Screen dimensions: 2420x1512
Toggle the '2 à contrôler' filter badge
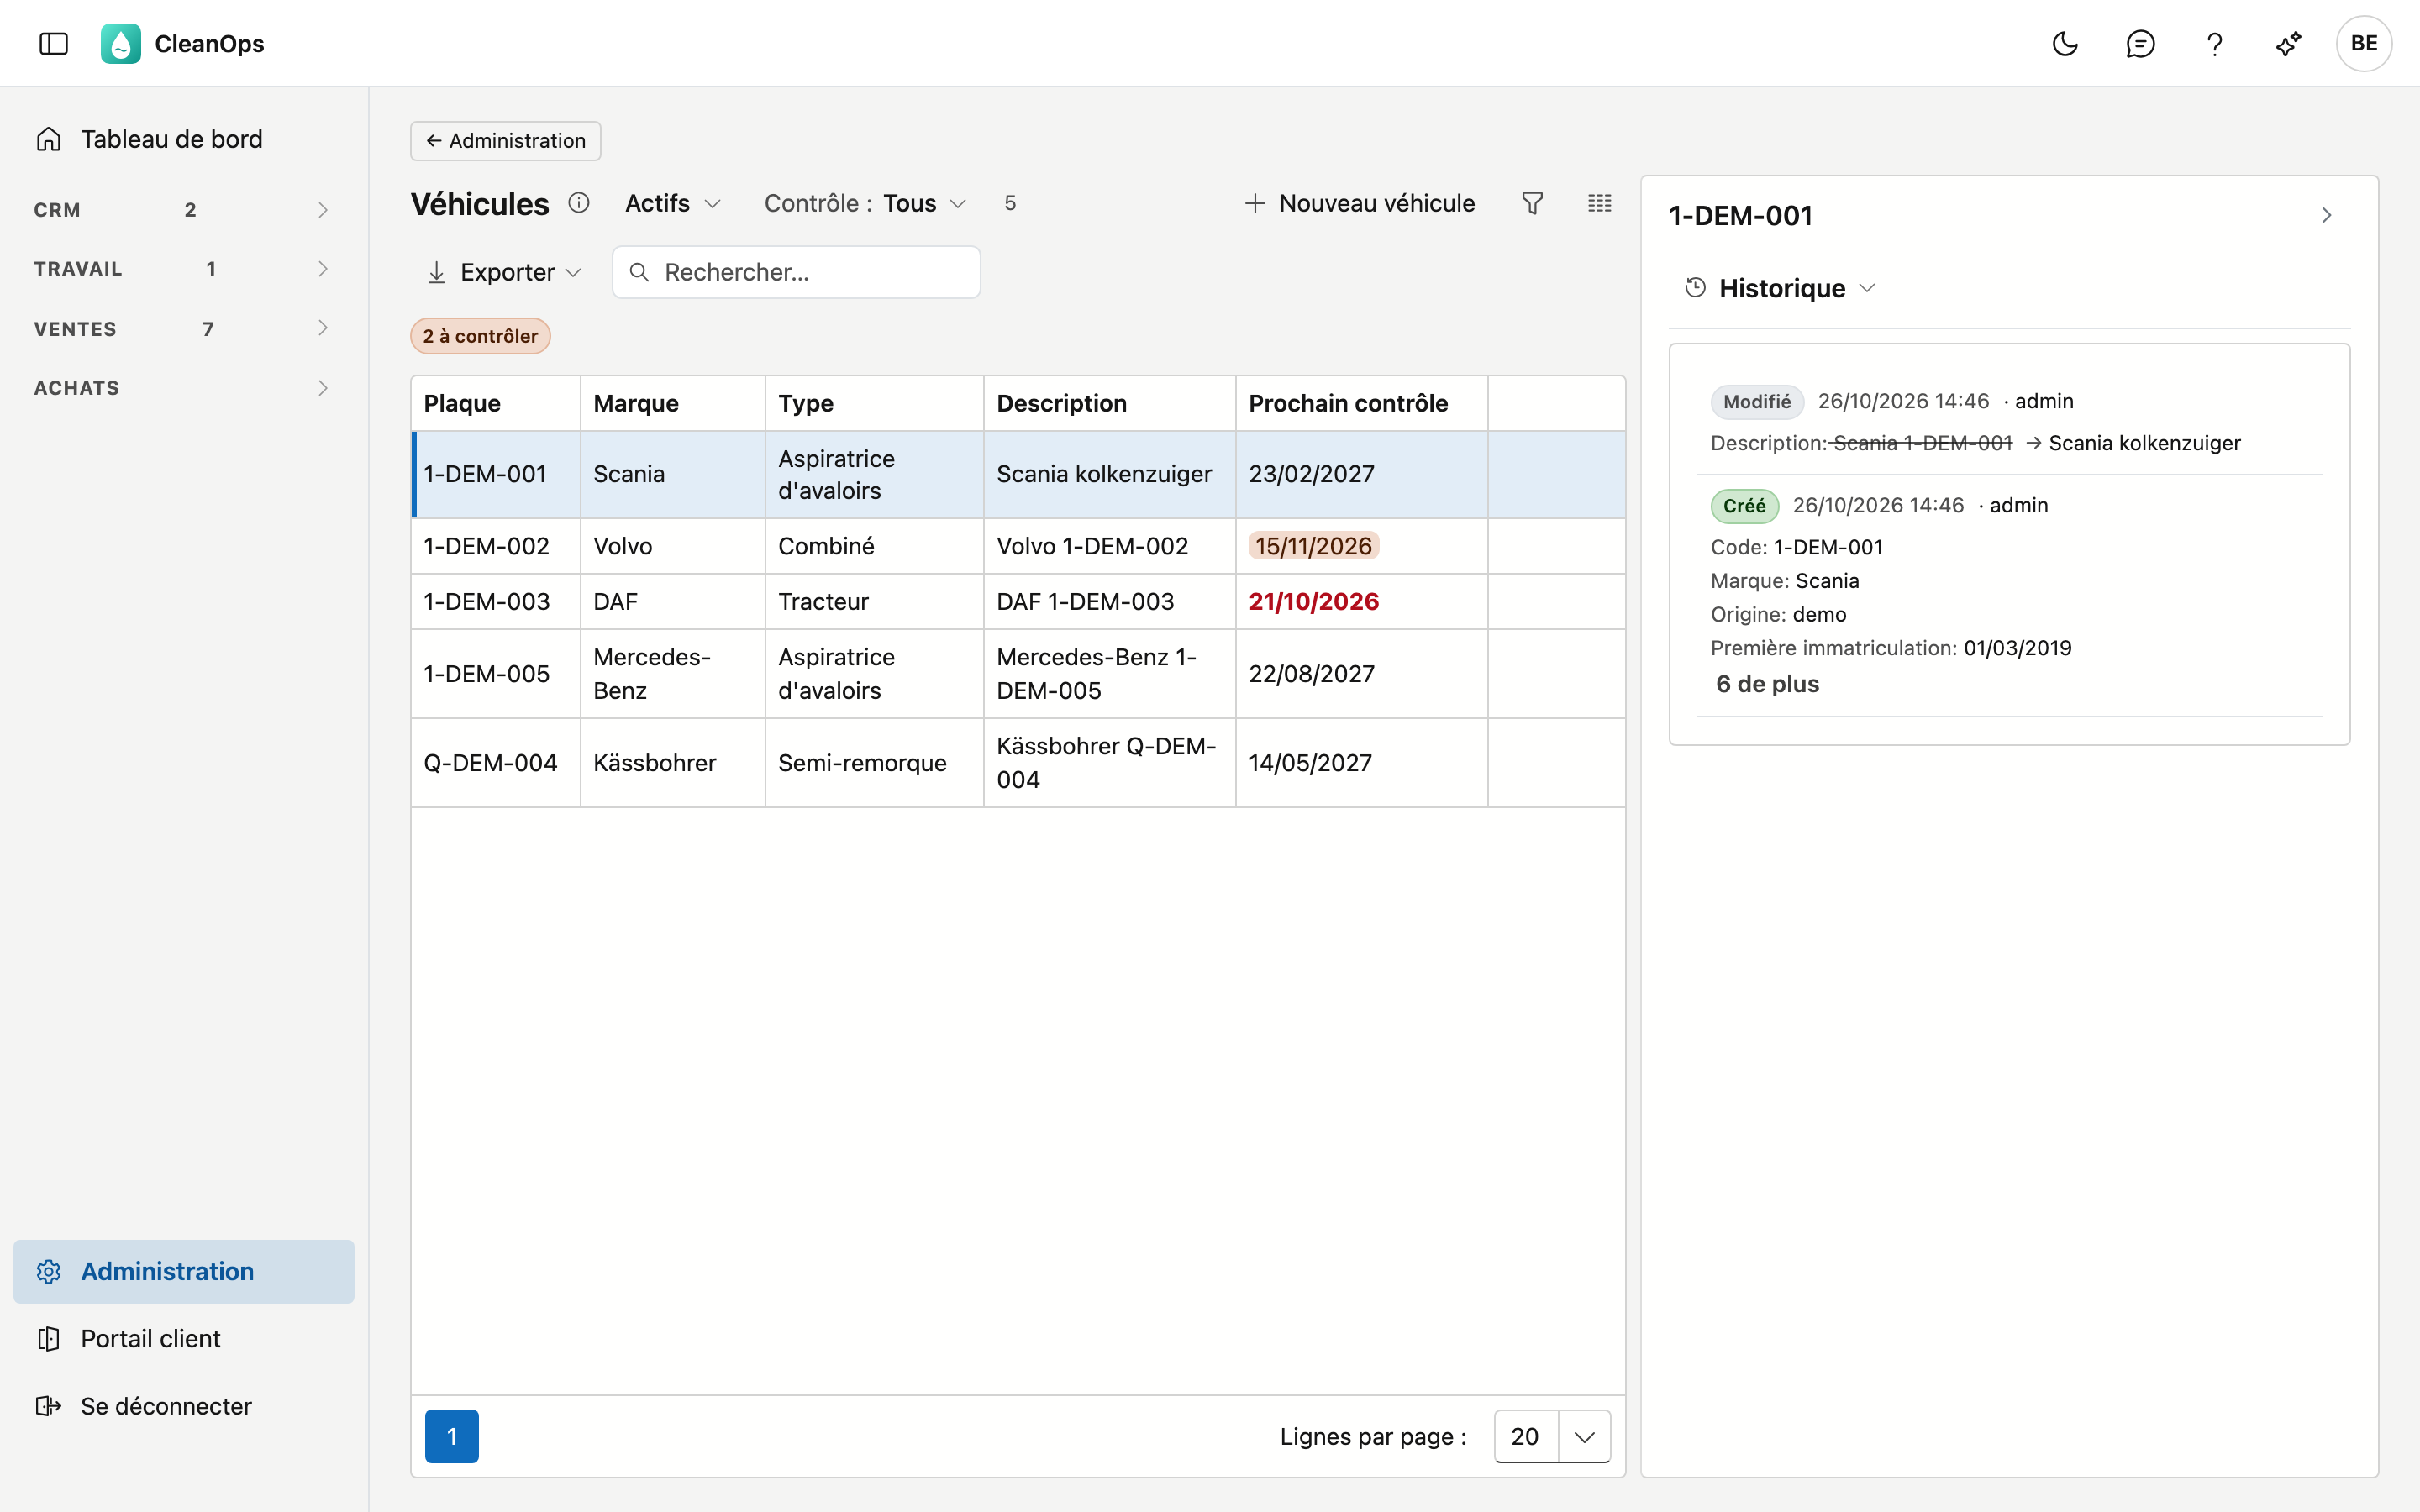click(x=480, y=336)
